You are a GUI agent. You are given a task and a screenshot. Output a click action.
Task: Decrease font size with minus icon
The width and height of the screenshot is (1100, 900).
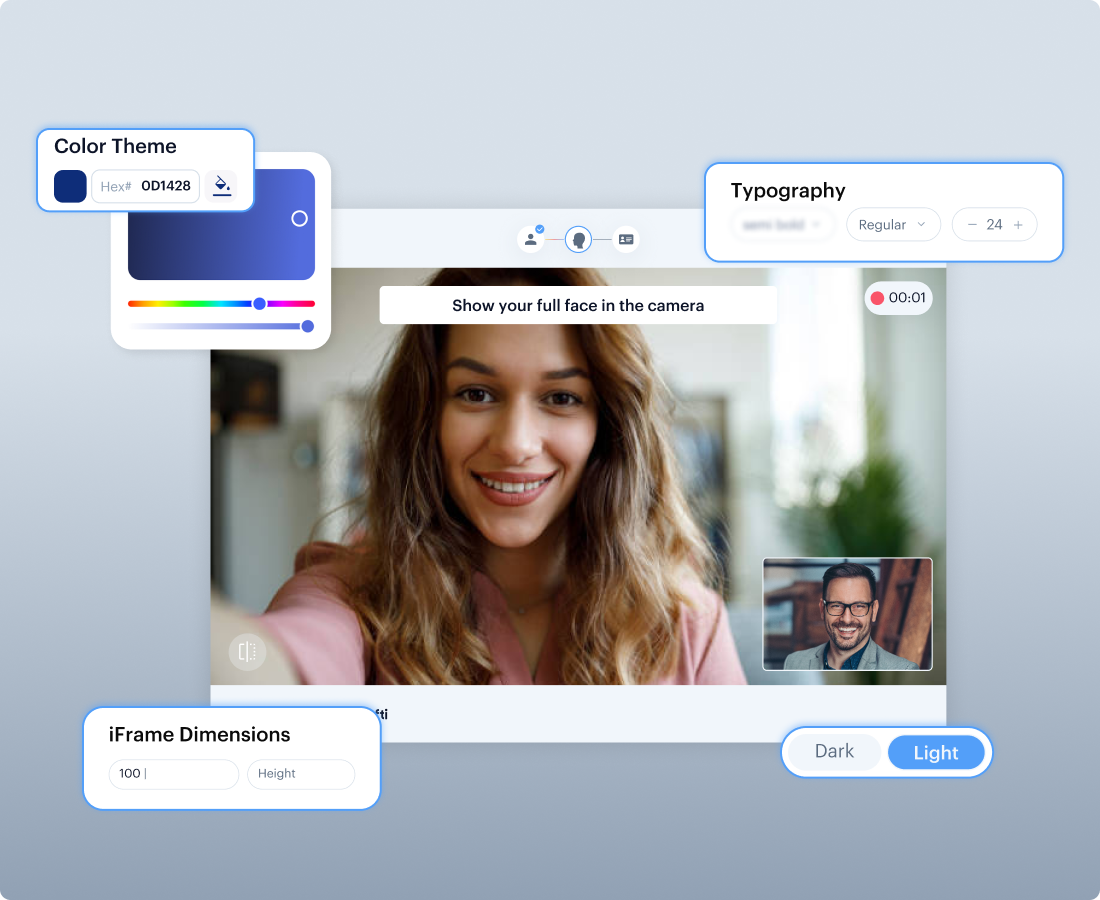click(972, 225)
